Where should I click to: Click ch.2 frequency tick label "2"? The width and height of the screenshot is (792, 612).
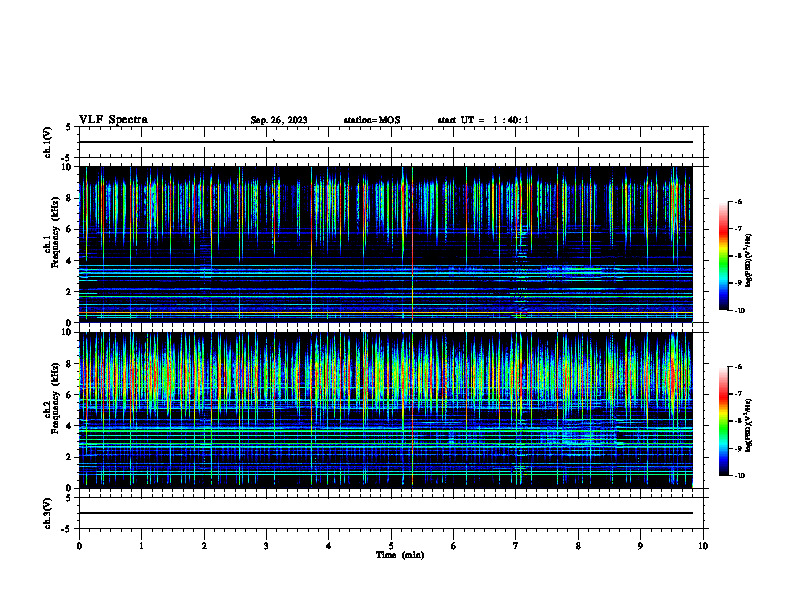click(x=69, y=457)
